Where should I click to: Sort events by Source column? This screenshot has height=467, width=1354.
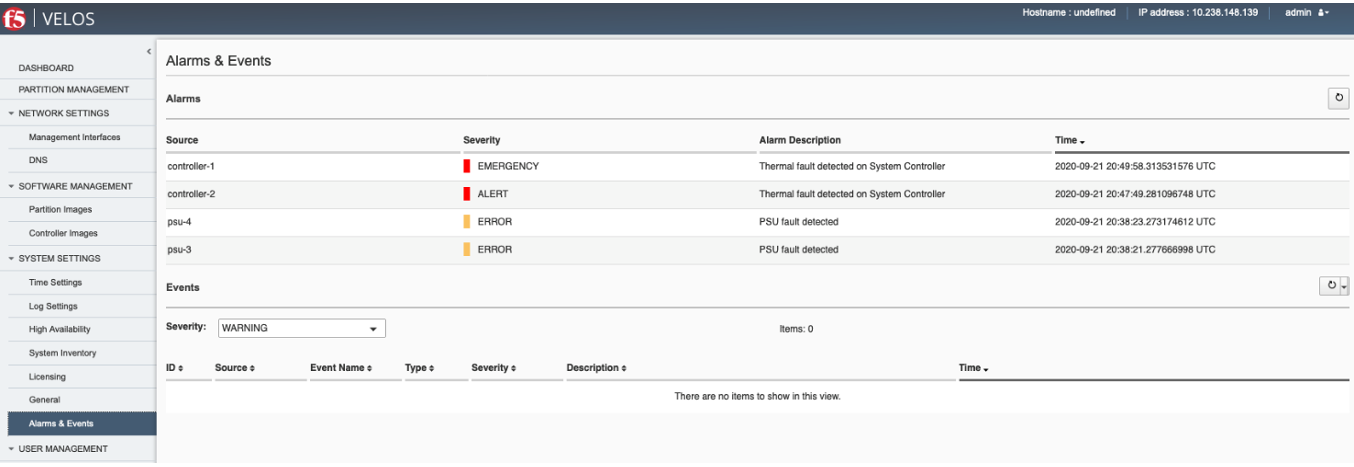235,368
